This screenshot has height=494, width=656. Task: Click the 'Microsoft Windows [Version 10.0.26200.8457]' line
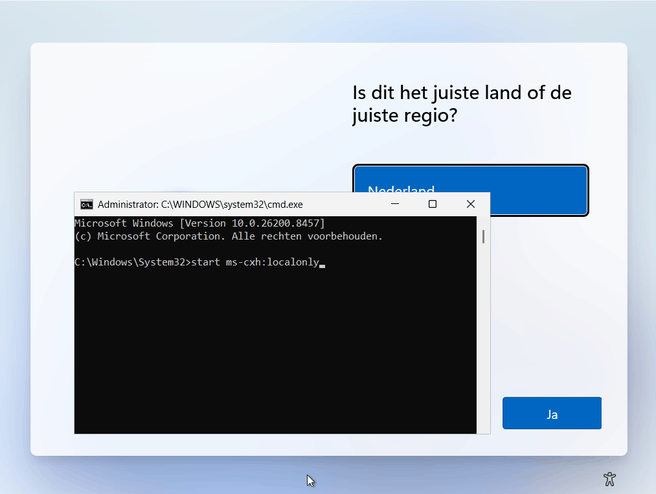(x=200, y=223)
